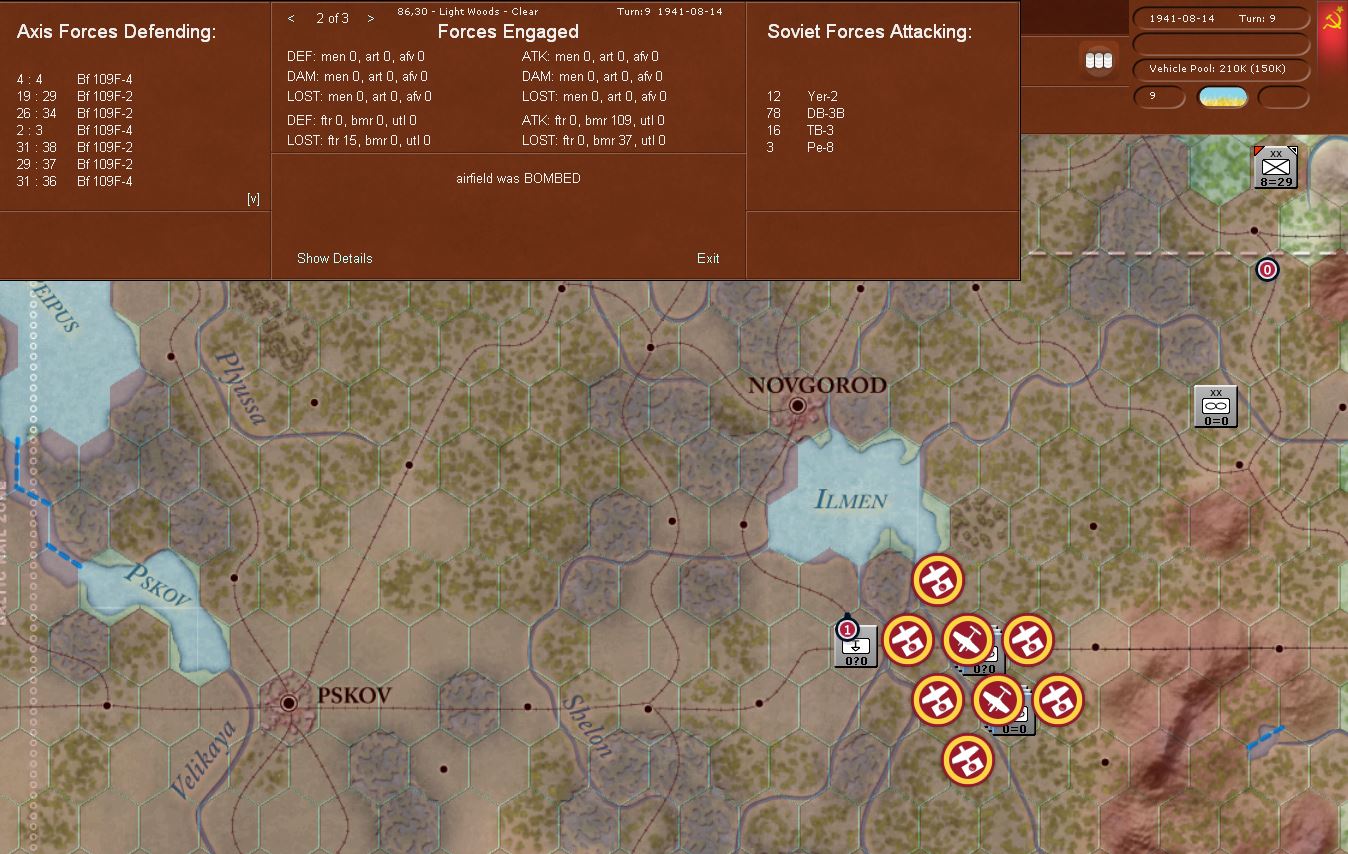The width and height of the screenshot is (1348, 854).
Task: Select the DB-3B attacking aircraft row
Action: 806,113
